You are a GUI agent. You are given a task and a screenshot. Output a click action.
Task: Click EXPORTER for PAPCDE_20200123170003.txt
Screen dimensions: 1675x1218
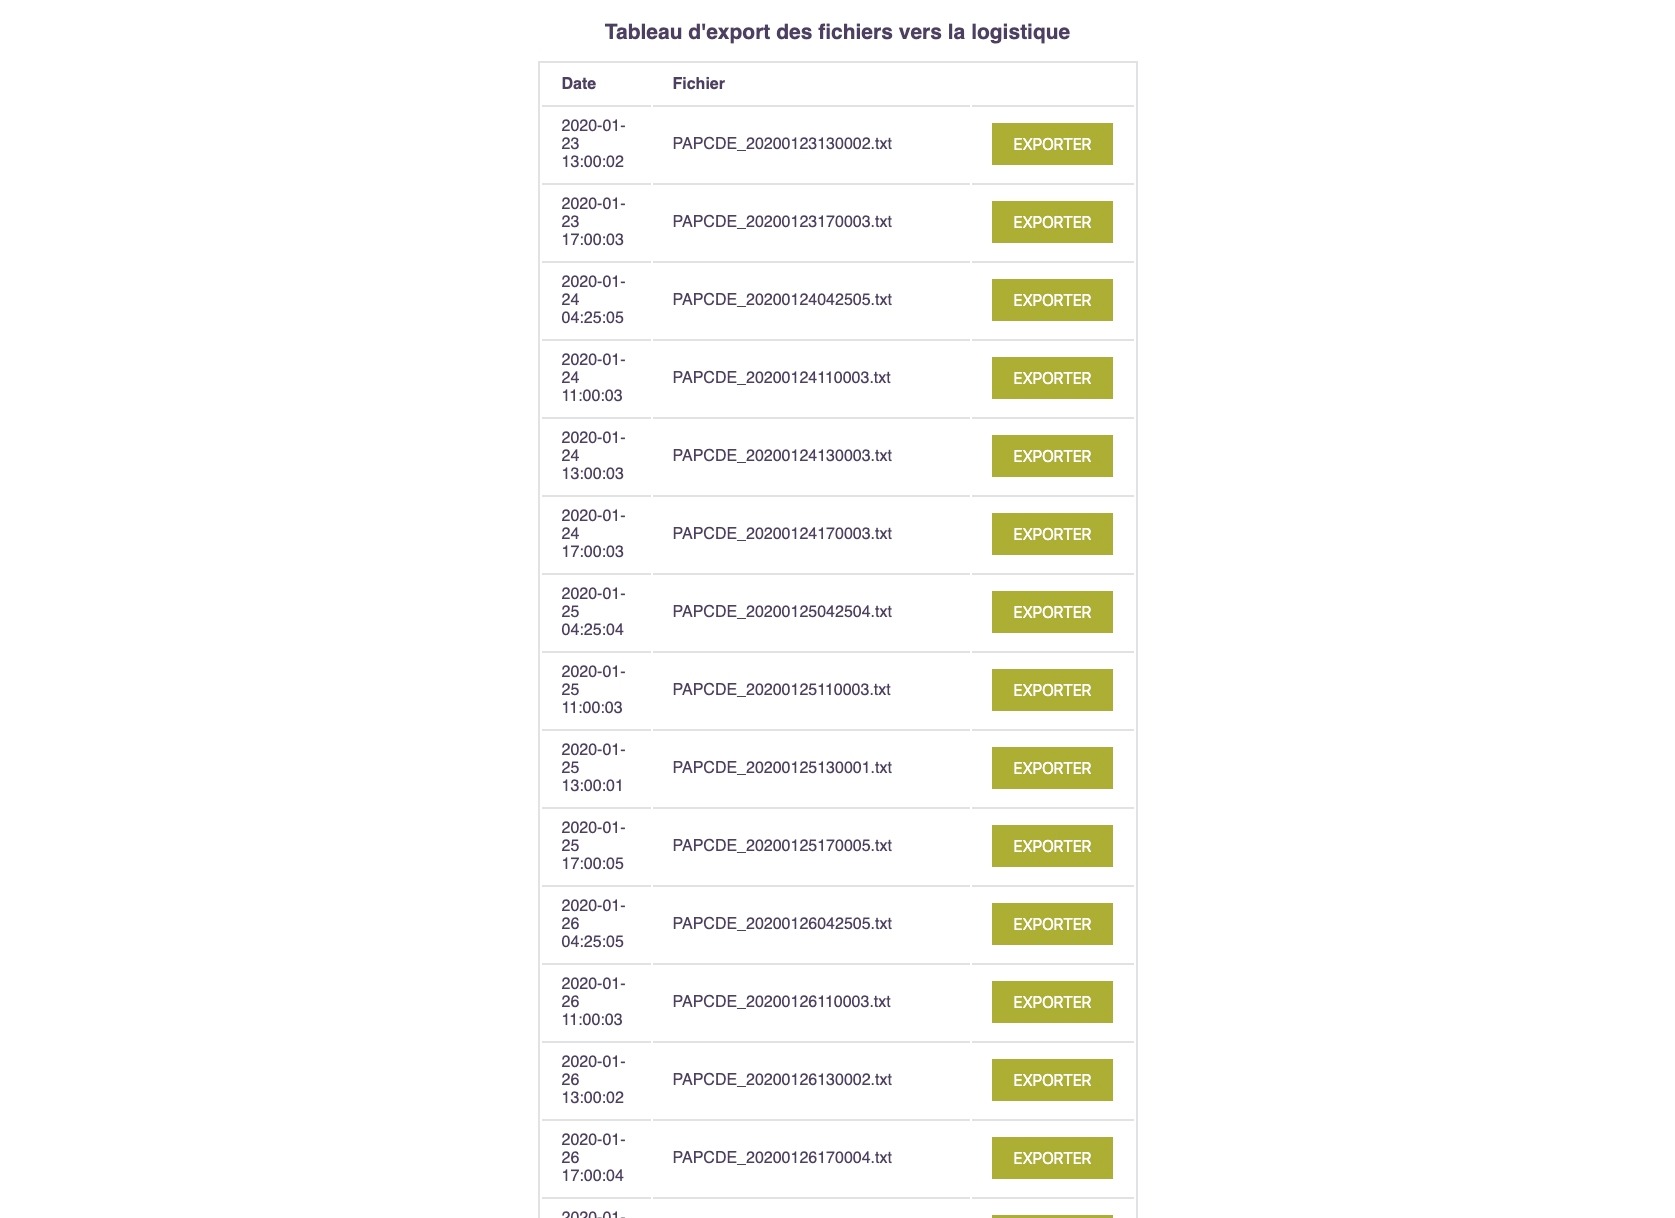coord(1051,222)
